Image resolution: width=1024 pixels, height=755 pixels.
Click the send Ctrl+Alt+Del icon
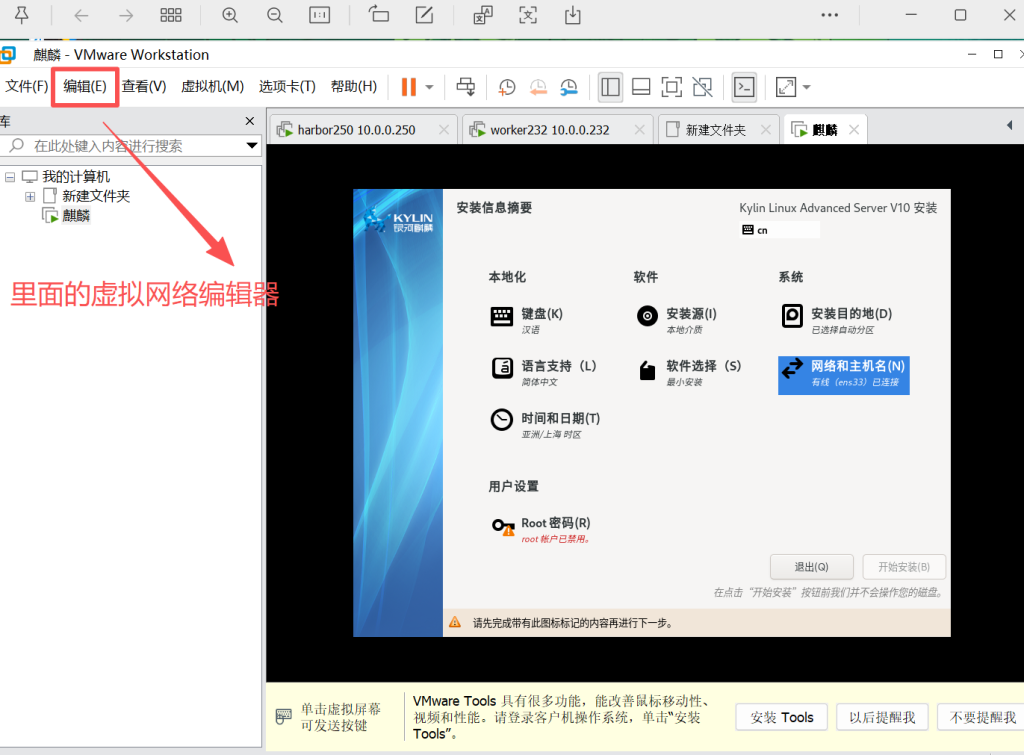[465, 87]
